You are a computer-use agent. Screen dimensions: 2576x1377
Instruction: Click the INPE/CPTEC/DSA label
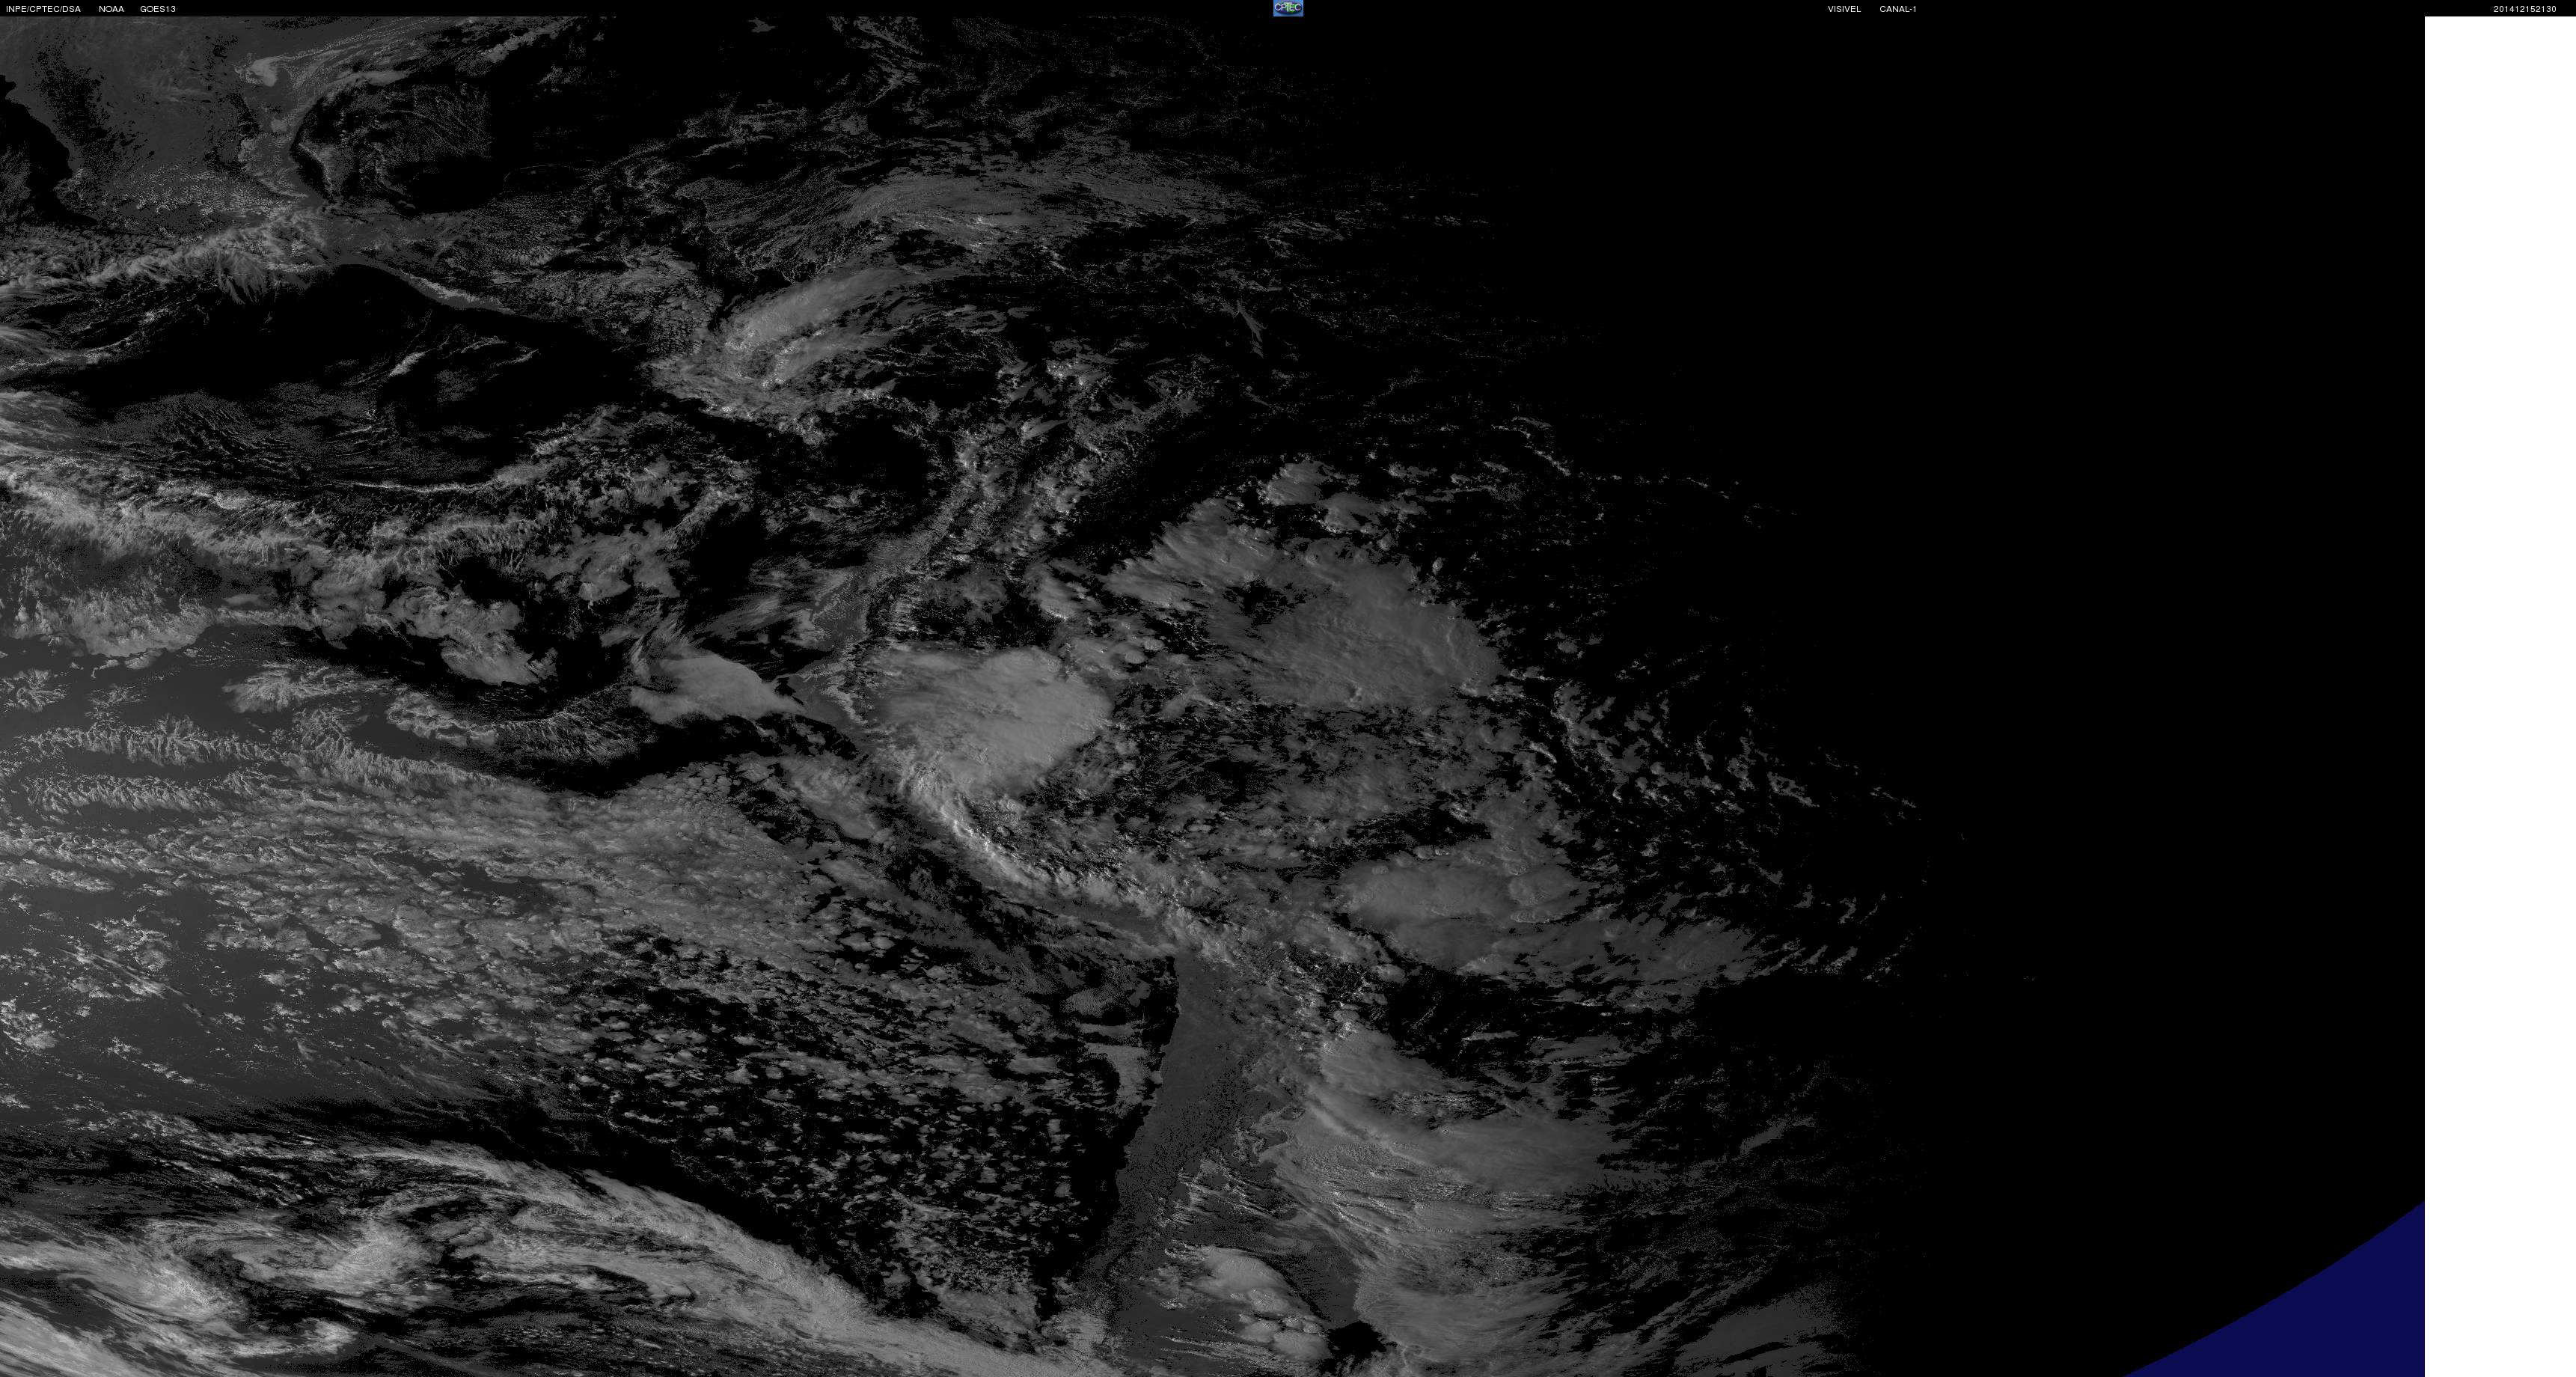click(x=43, y=9)
